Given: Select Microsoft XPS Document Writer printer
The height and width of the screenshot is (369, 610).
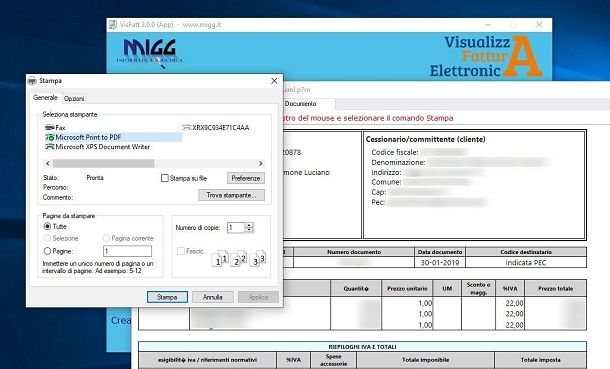Looking at the screenshot, I should [x=97, y=147].
